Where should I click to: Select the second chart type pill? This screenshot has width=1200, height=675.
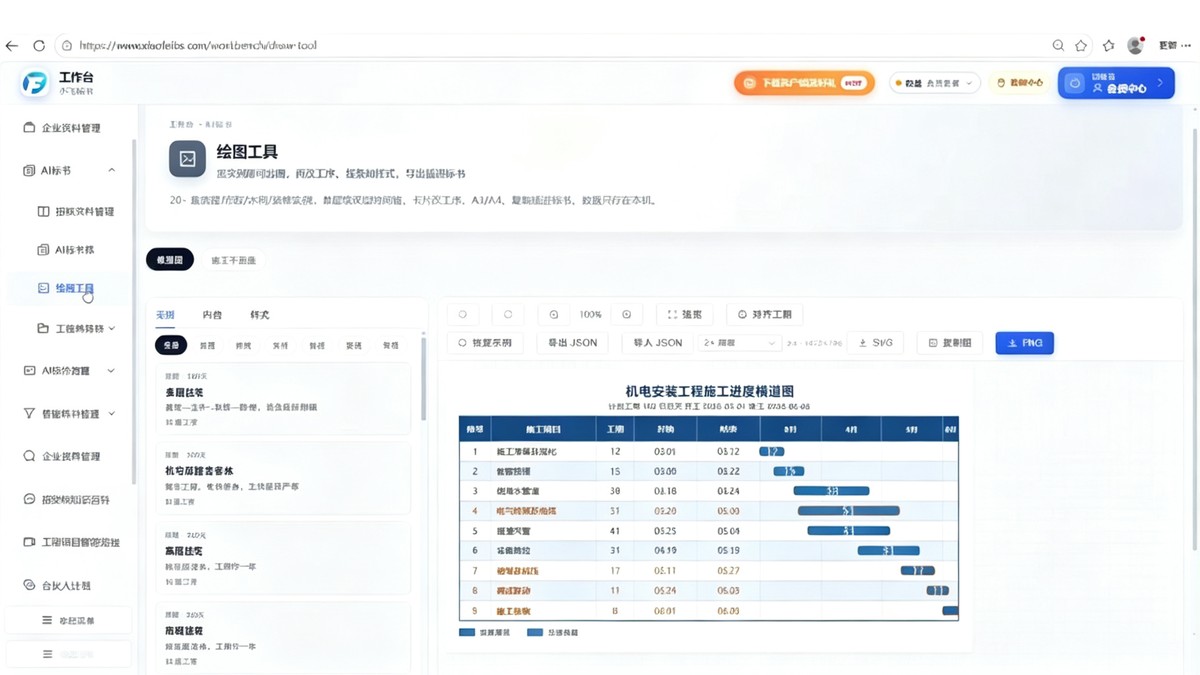[x=233, y=260]
